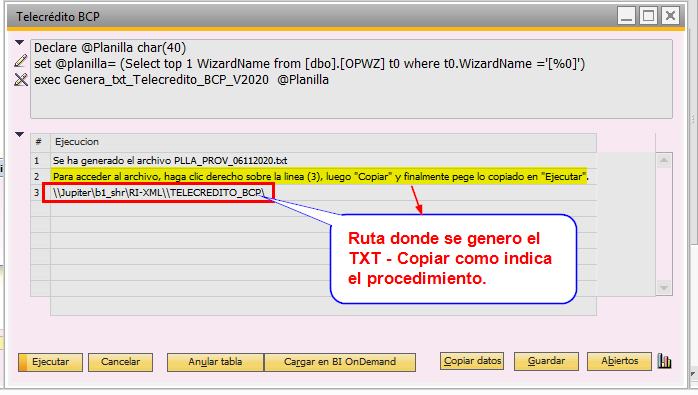698x395 pixels.
Task: Click the Copiar datos button
Action: (472, 361)
